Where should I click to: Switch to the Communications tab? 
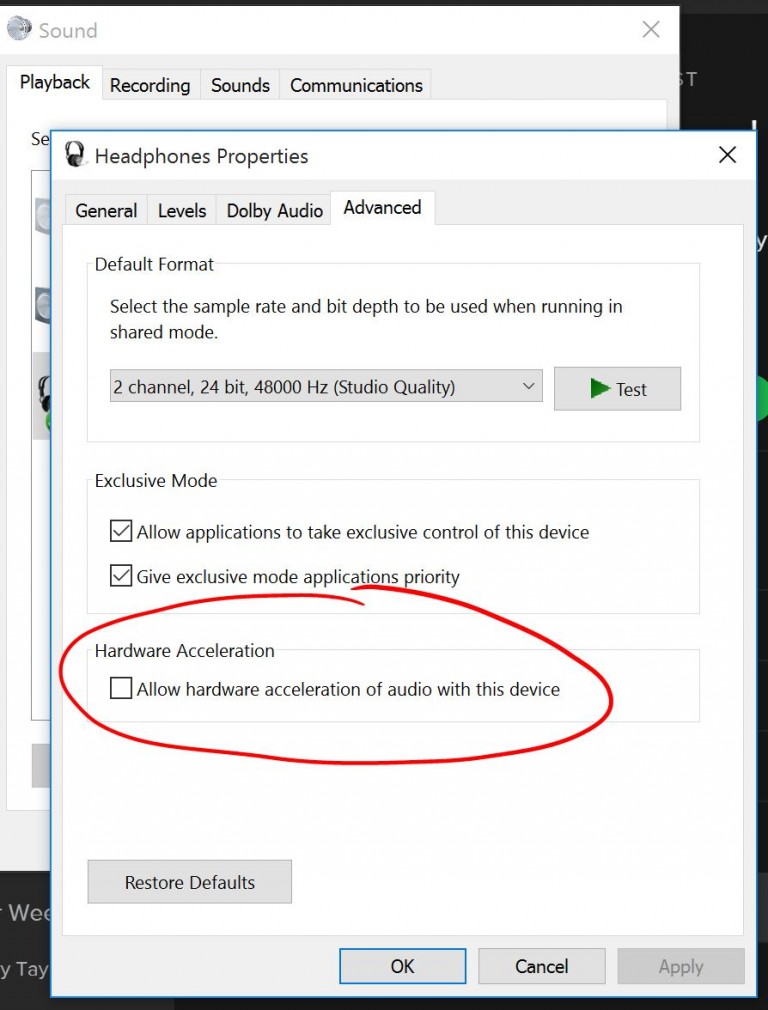tap(355, 86)
